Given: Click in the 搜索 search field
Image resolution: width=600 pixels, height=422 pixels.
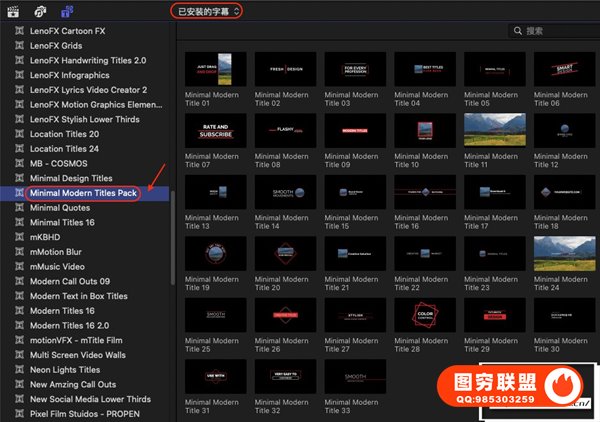Looking at the screenshot, I should [x=560, y=32].
